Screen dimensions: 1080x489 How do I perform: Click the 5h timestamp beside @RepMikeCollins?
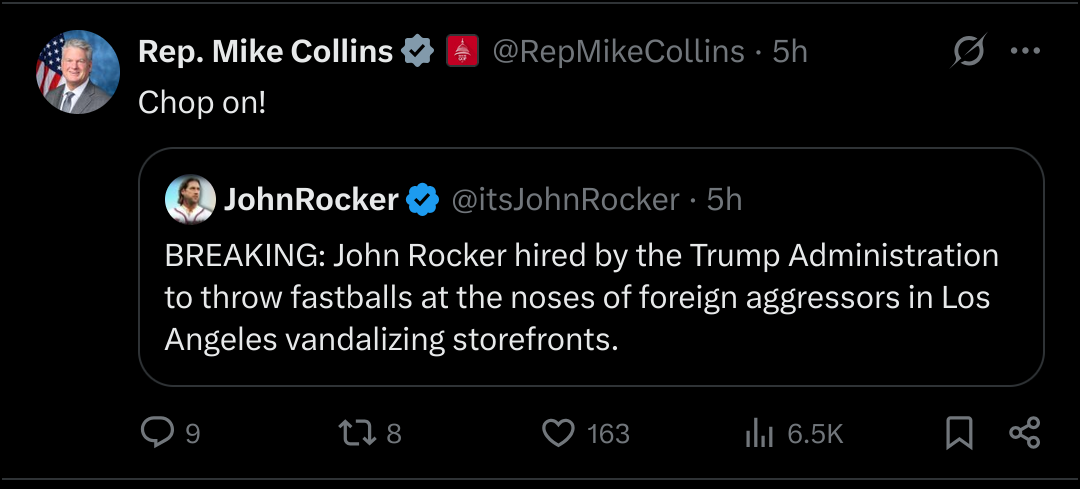tap(790, 52)
